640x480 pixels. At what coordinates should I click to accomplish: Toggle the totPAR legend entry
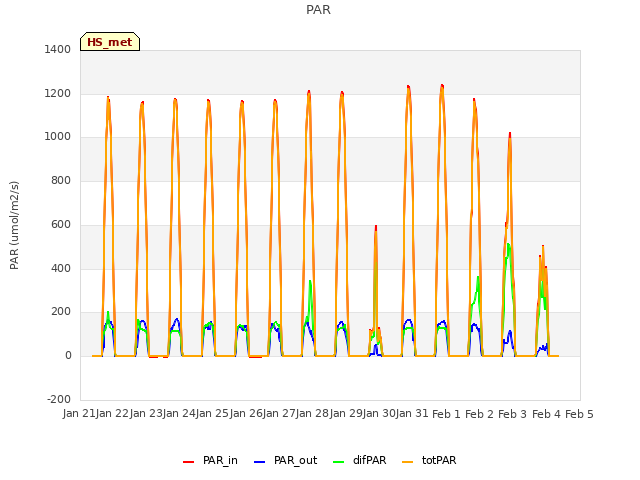[429, 460]
